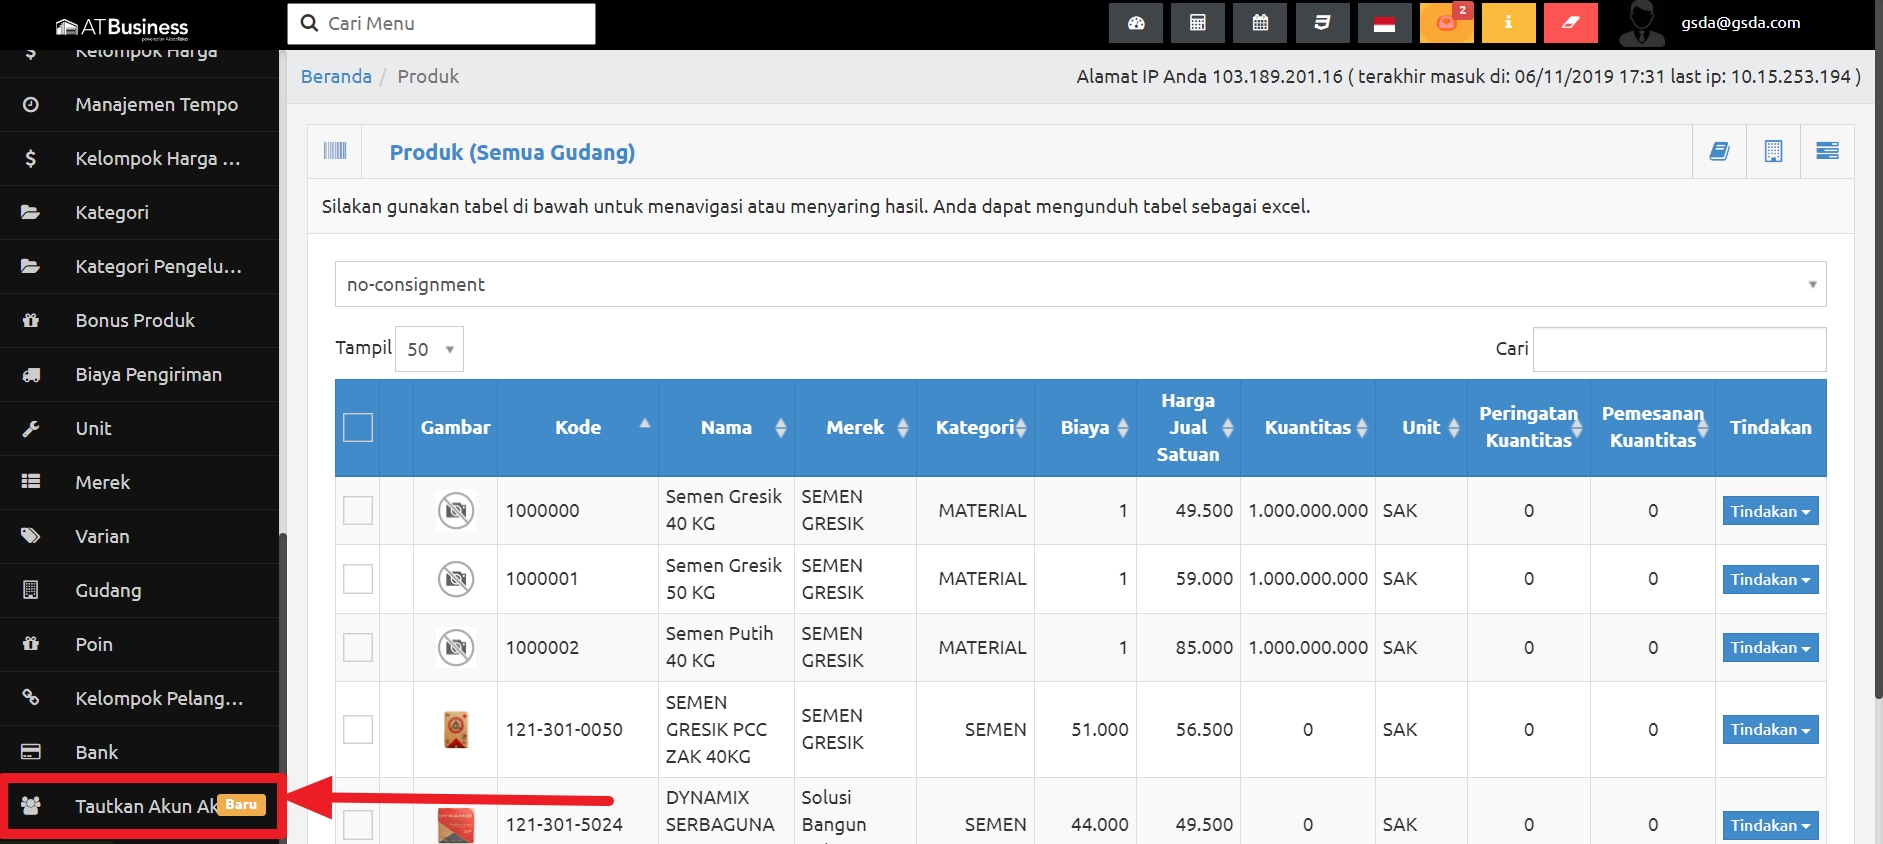The width and height of the screenshot is (1883, 844).
Task: Click the AT Business logo
Action: coord(122,27)
